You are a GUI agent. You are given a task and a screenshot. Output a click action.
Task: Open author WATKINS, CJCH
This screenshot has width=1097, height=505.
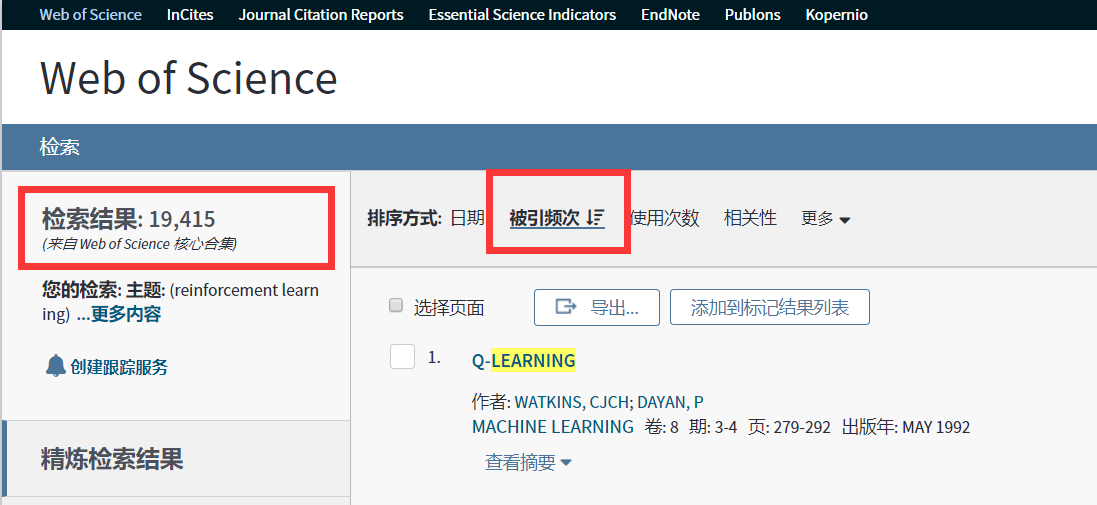pyautogui.click(x=574, y=402)
